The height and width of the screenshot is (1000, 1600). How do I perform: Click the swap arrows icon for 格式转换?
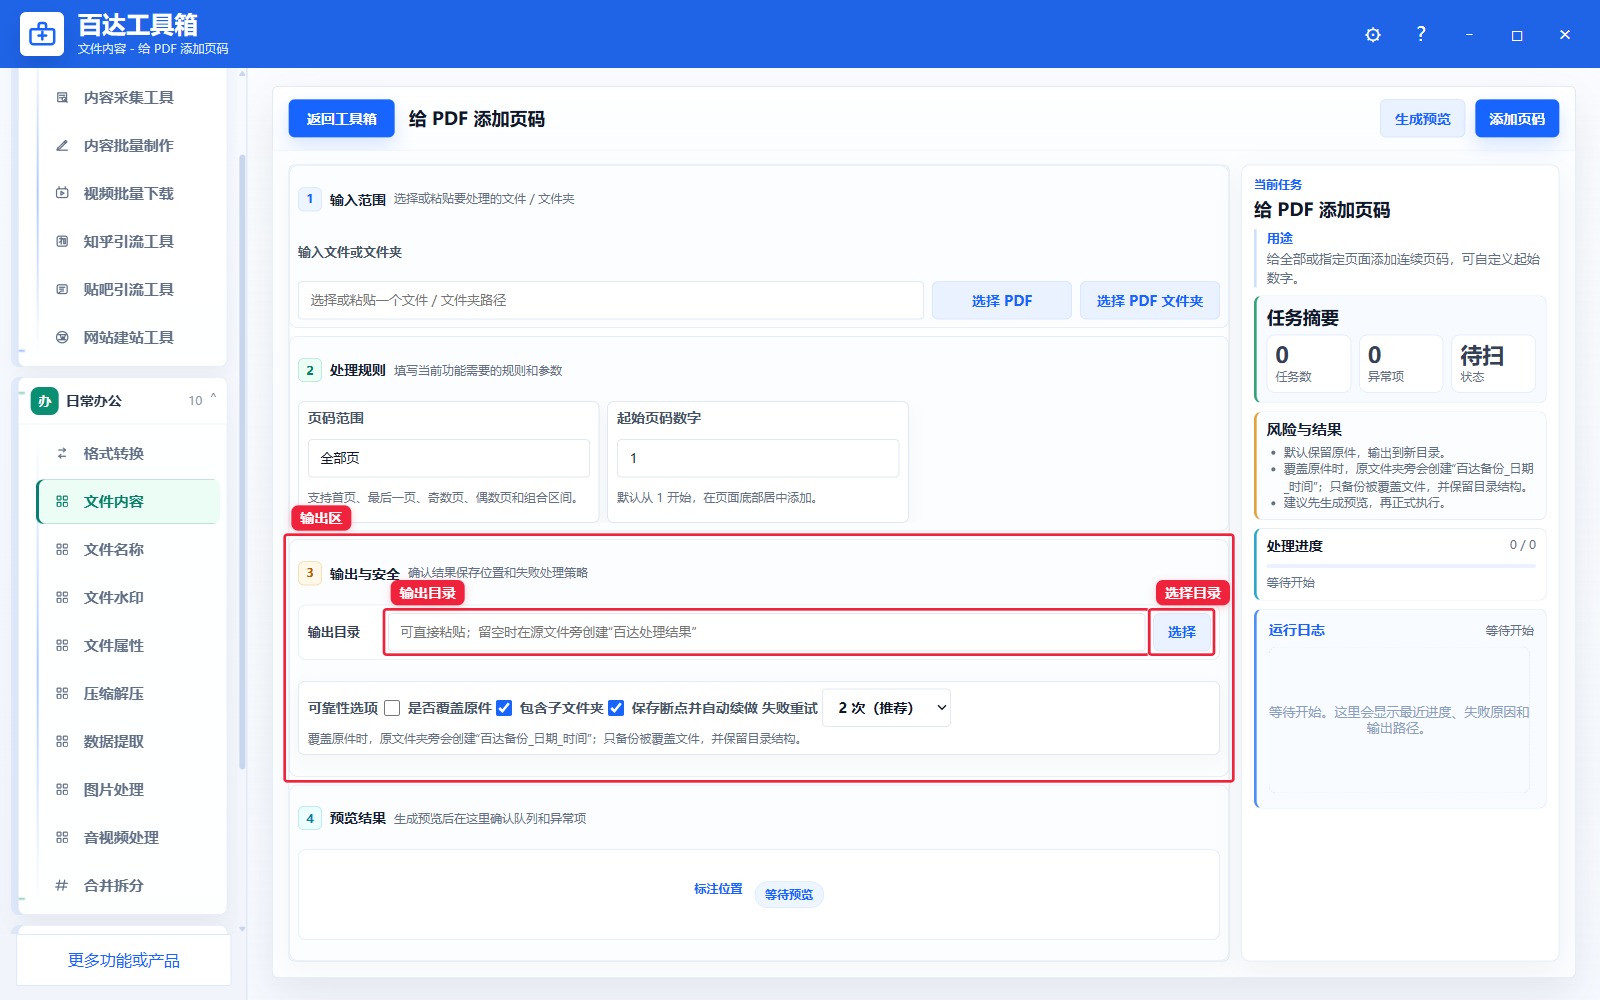click(x=62, y=454)
